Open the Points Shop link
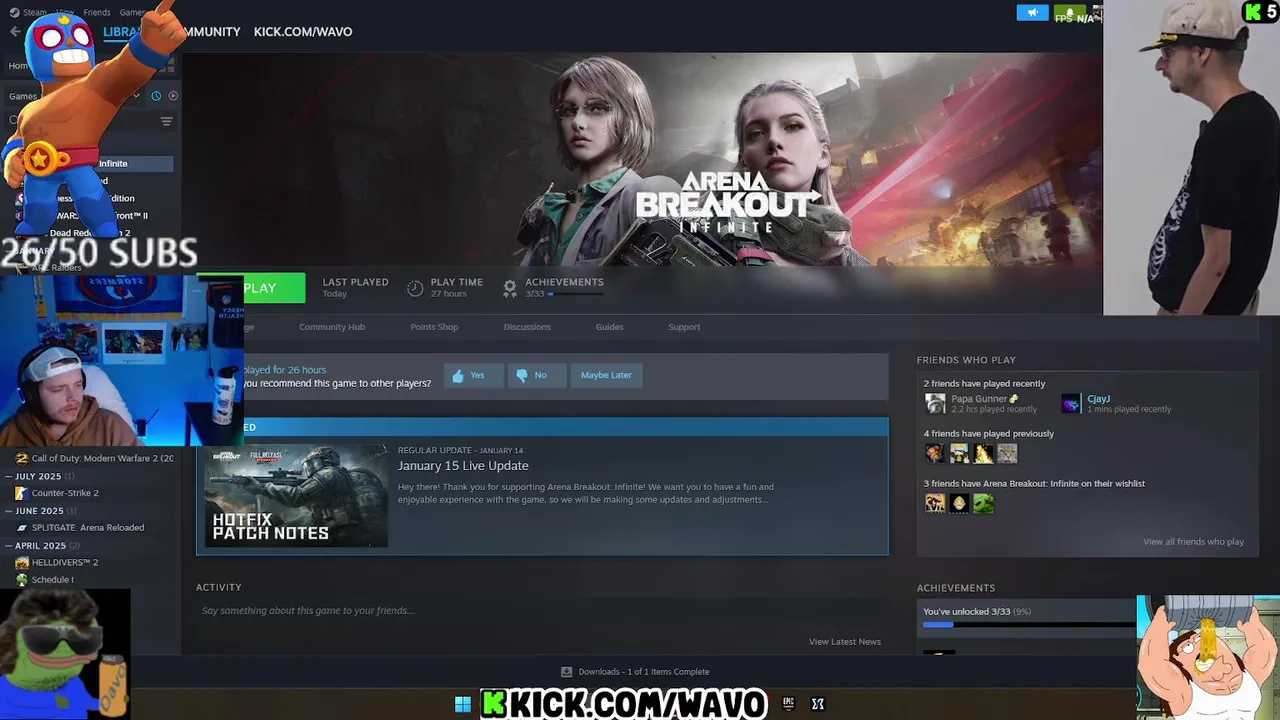 (434, 327)
